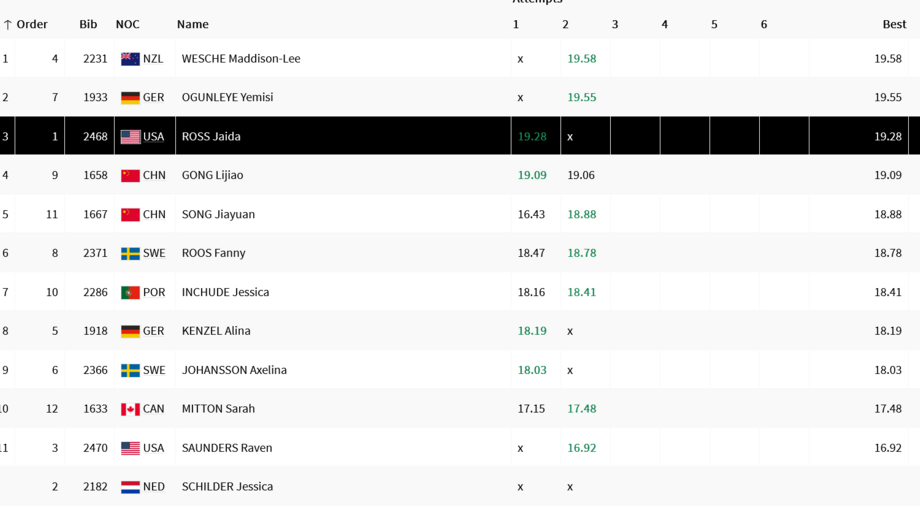920x518 pixels.
Task: Click the Sweden flag beside ROOS Fanny
Action: tap(130, 253)
